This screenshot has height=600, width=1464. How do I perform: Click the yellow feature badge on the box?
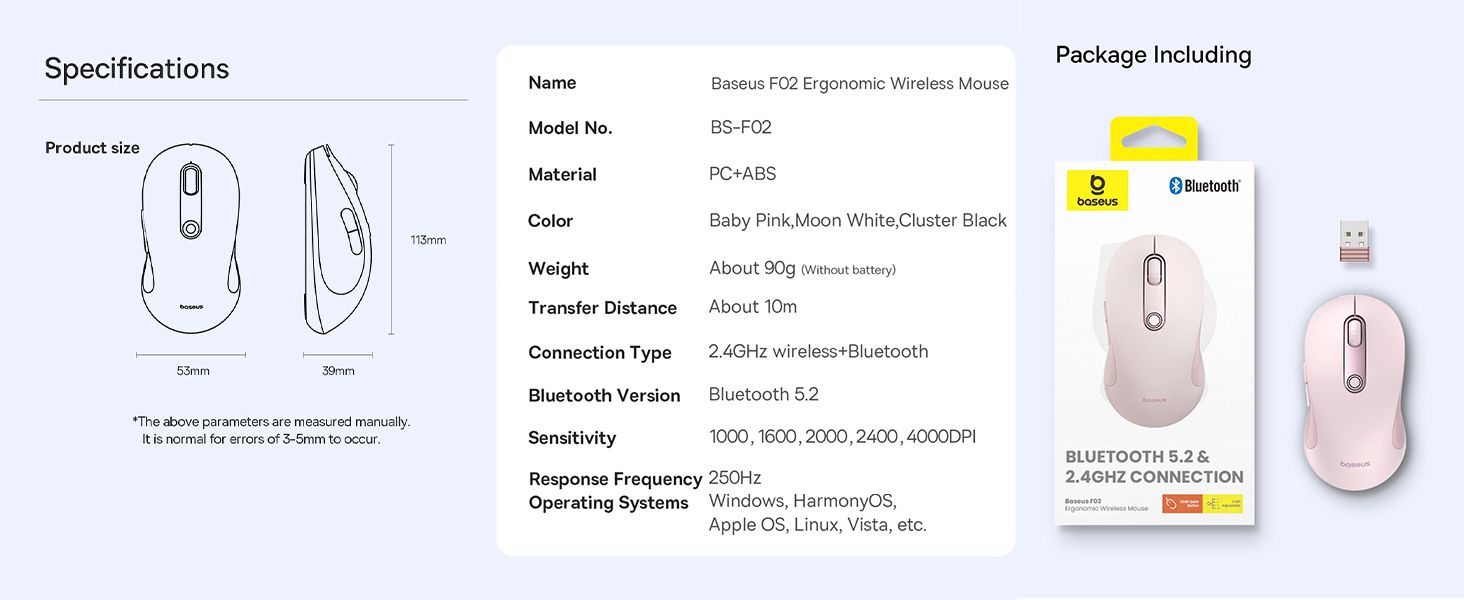1224,504
